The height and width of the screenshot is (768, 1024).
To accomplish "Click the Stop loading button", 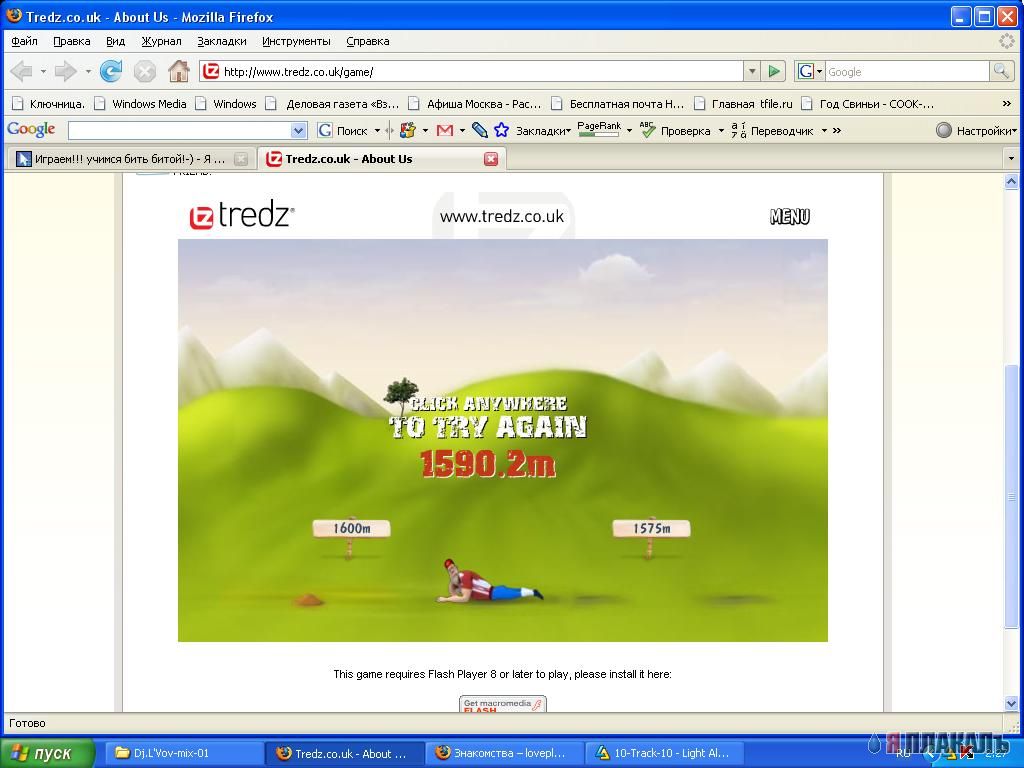I will [x=144, y=71].
